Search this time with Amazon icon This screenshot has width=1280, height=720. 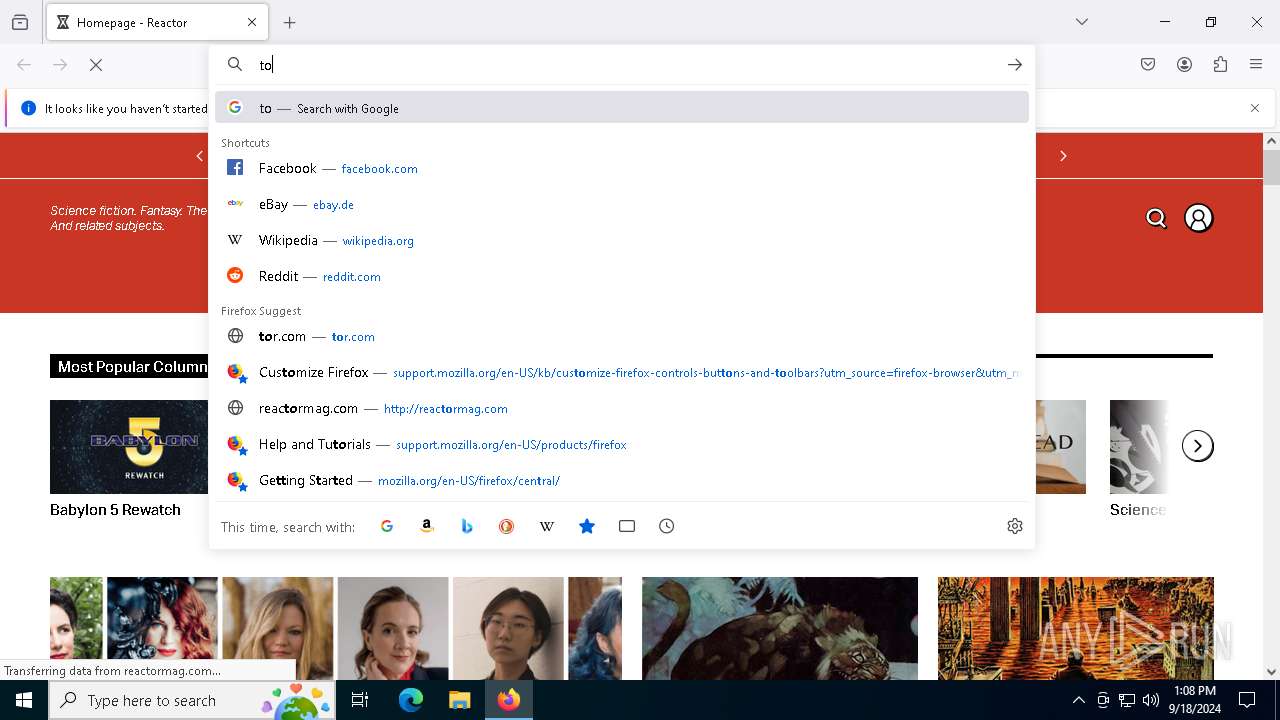[x=427, y=526]
